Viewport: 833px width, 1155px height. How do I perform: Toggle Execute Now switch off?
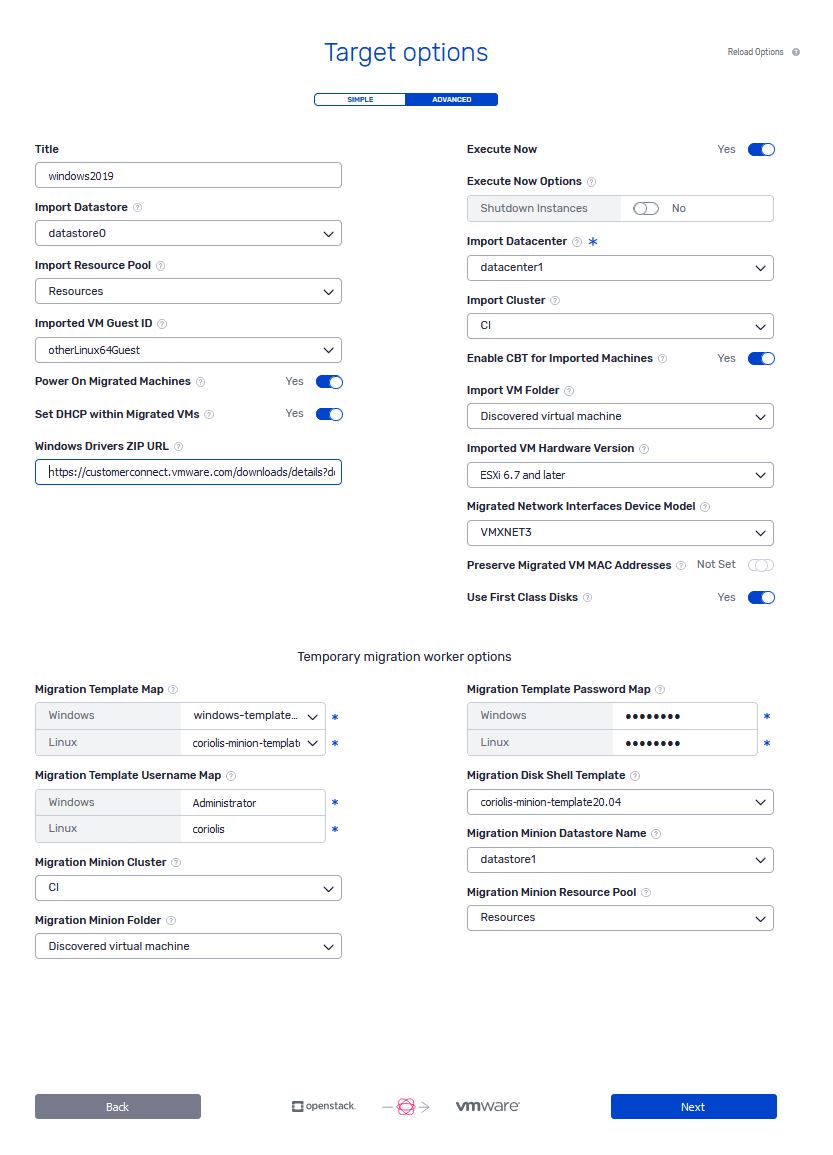[x=761, y=150]
